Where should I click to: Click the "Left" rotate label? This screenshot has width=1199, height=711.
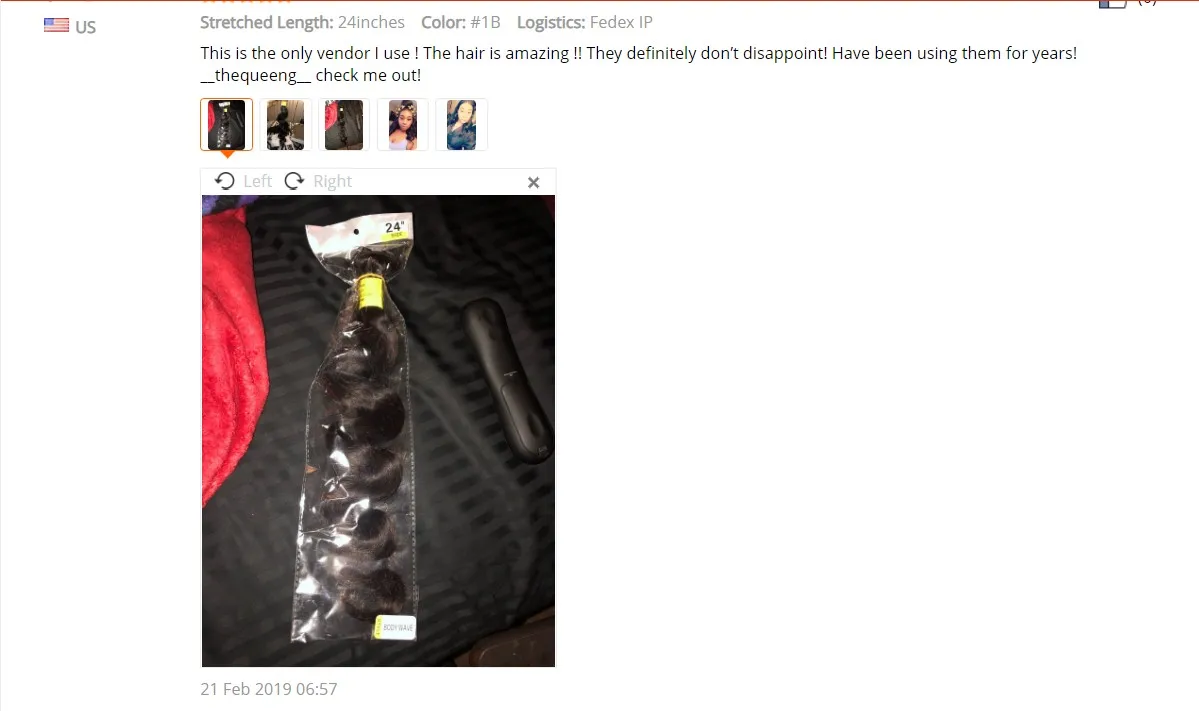258,181
